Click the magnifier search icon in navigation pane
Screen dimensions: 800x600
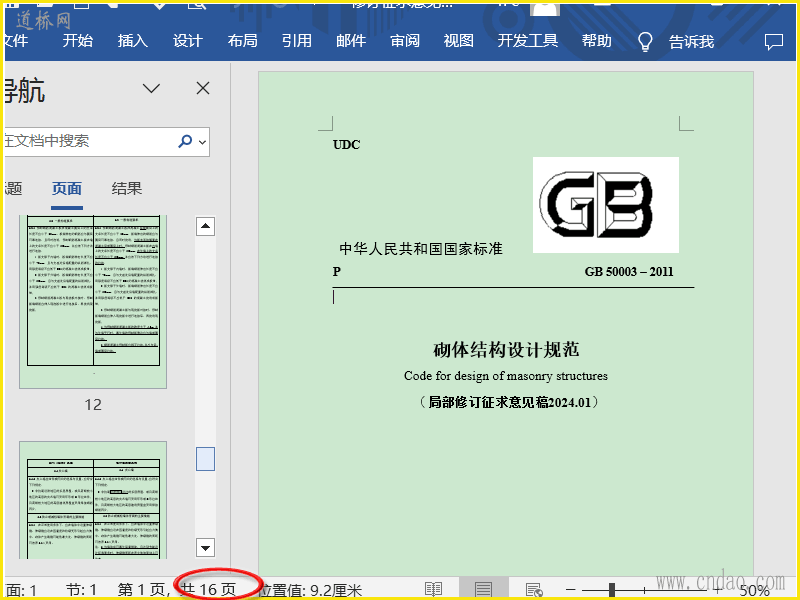point(185,141)
